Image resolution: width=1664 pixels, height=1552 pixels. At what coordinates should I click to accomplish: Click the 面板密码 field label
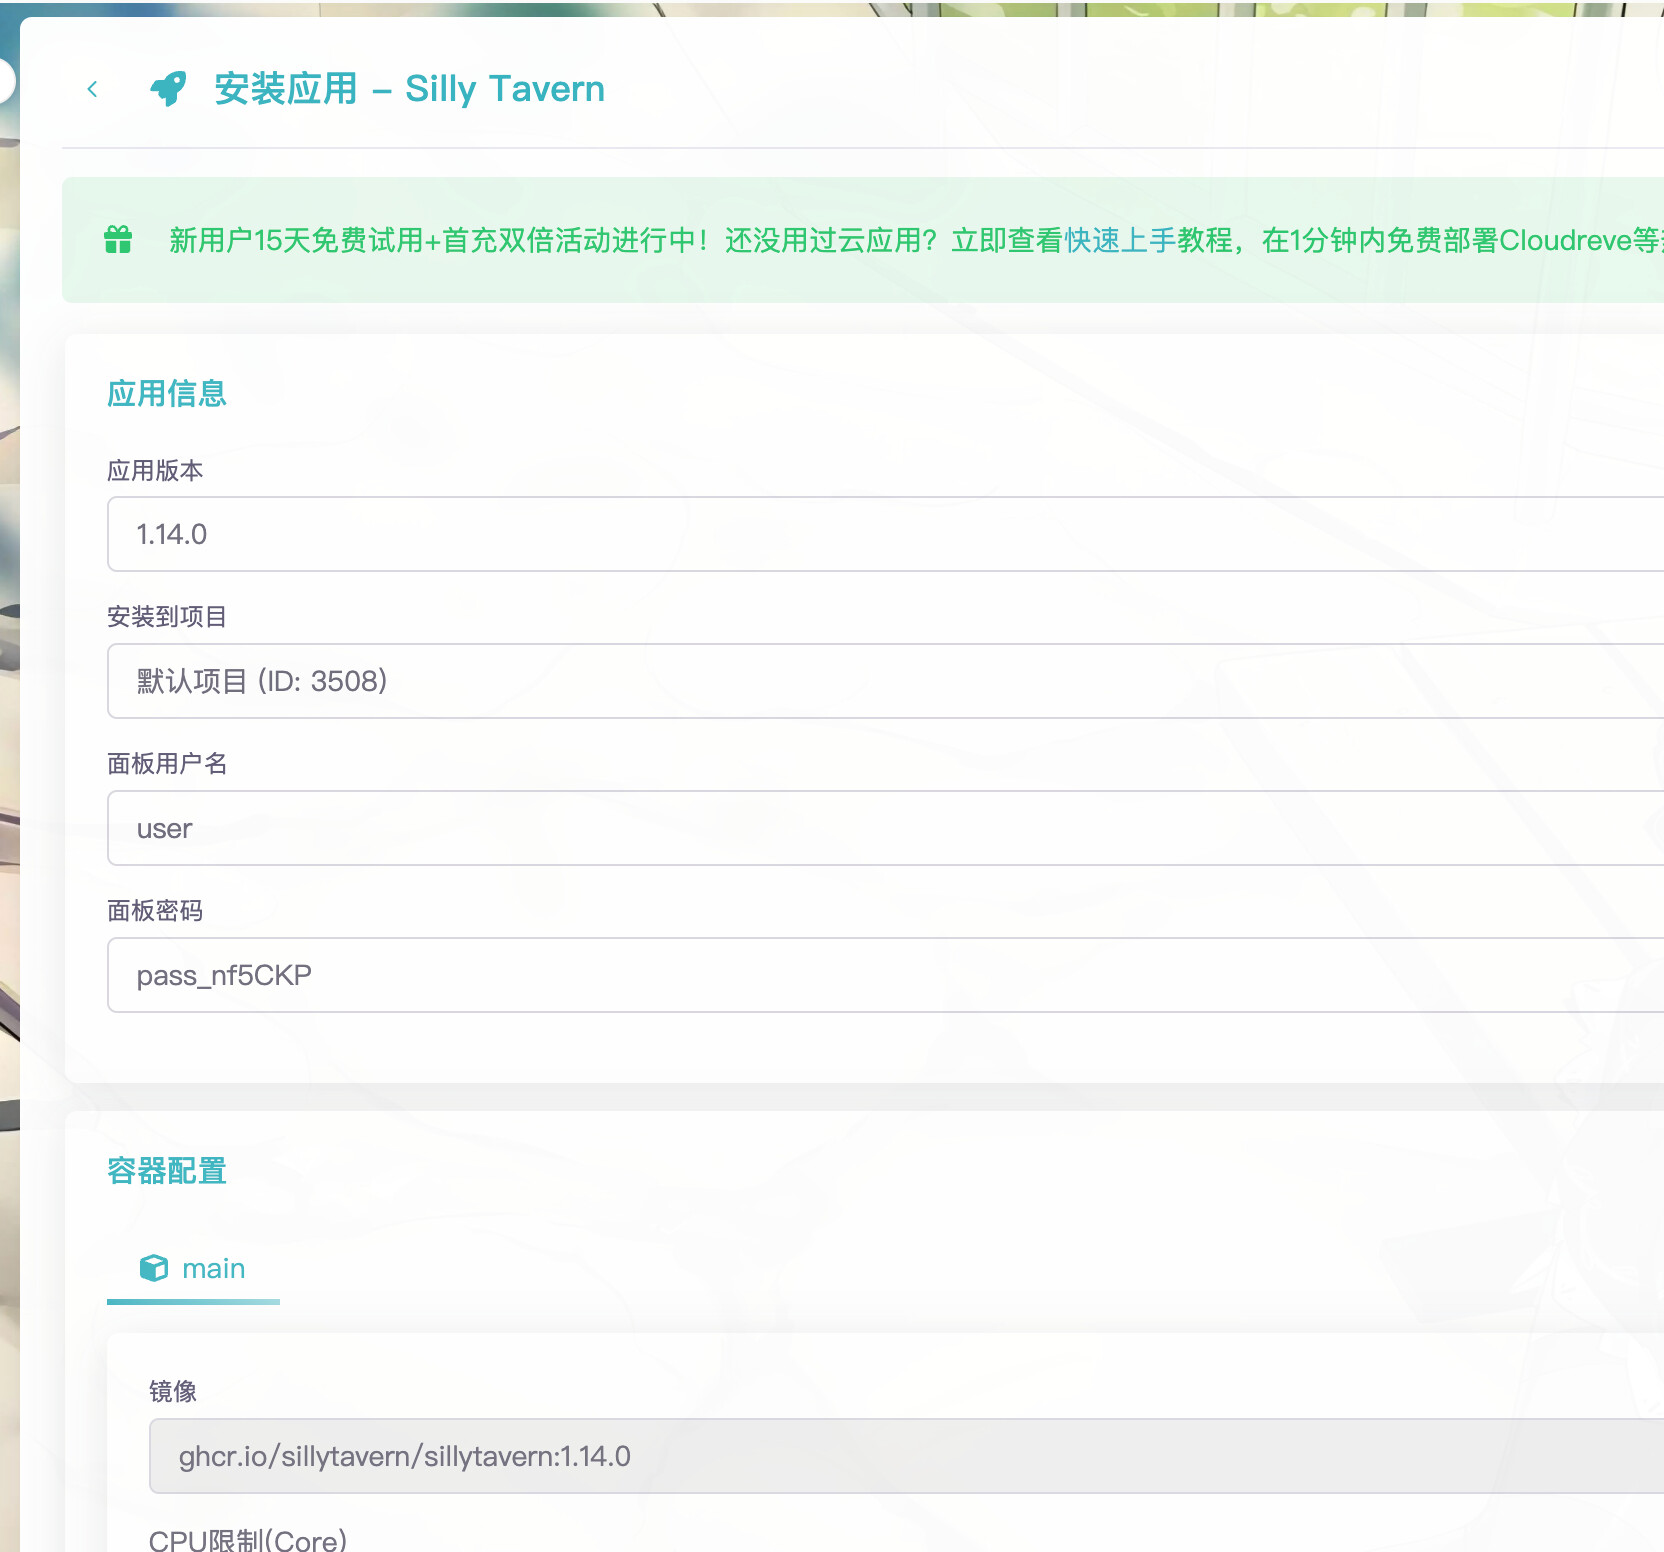(x=155, y=911)
